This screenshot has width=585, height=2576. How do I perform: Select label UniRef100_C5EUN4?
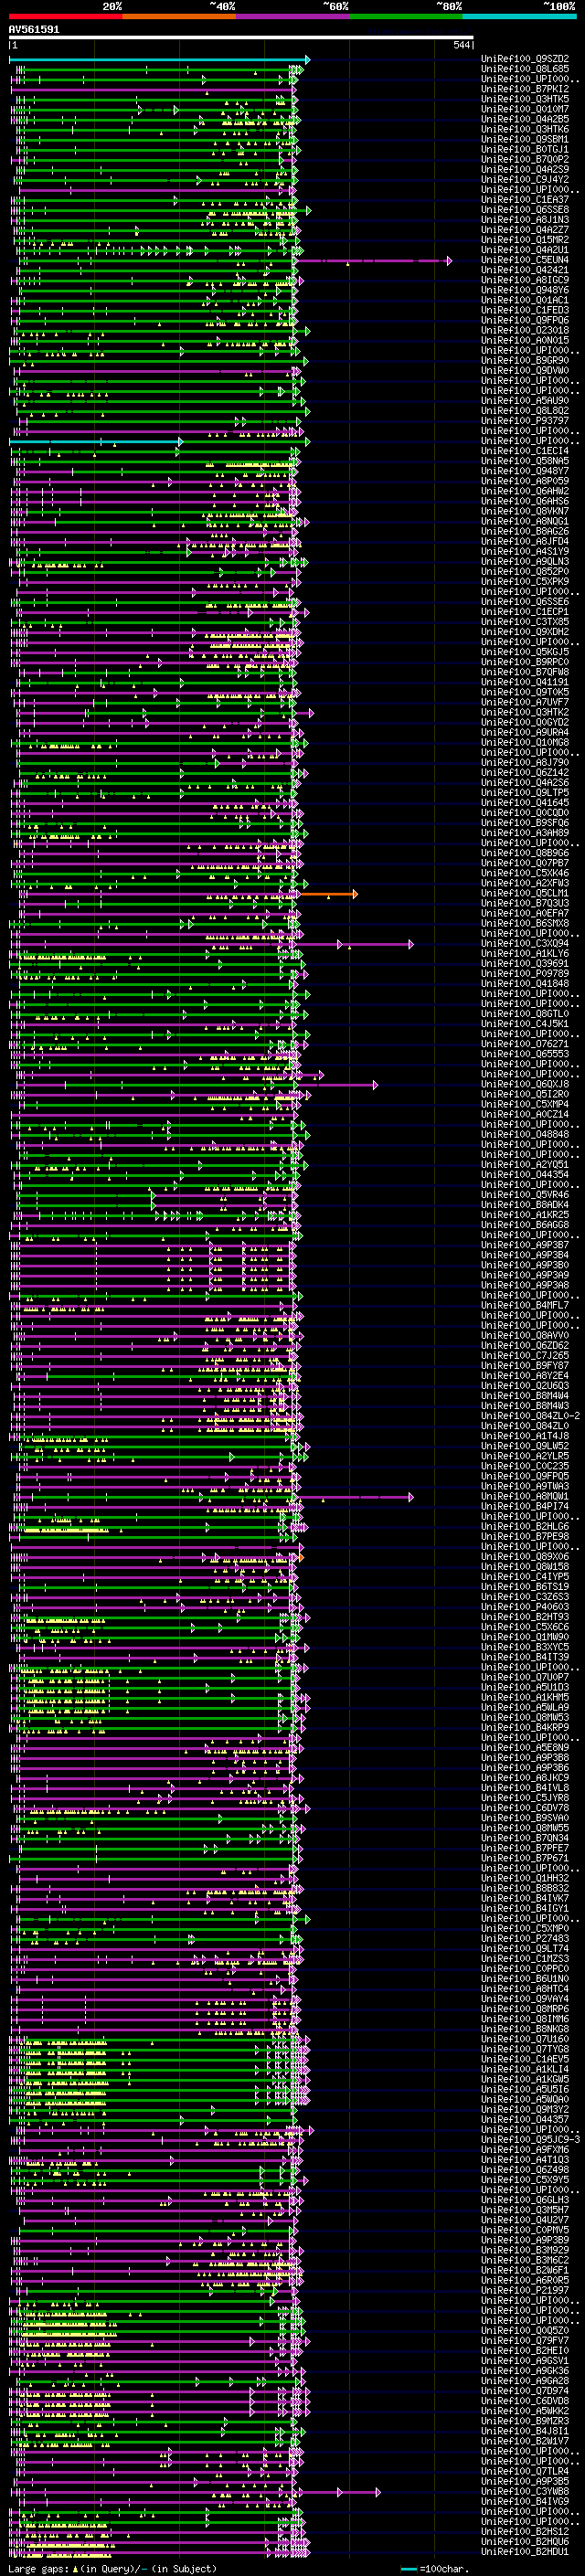525,260
